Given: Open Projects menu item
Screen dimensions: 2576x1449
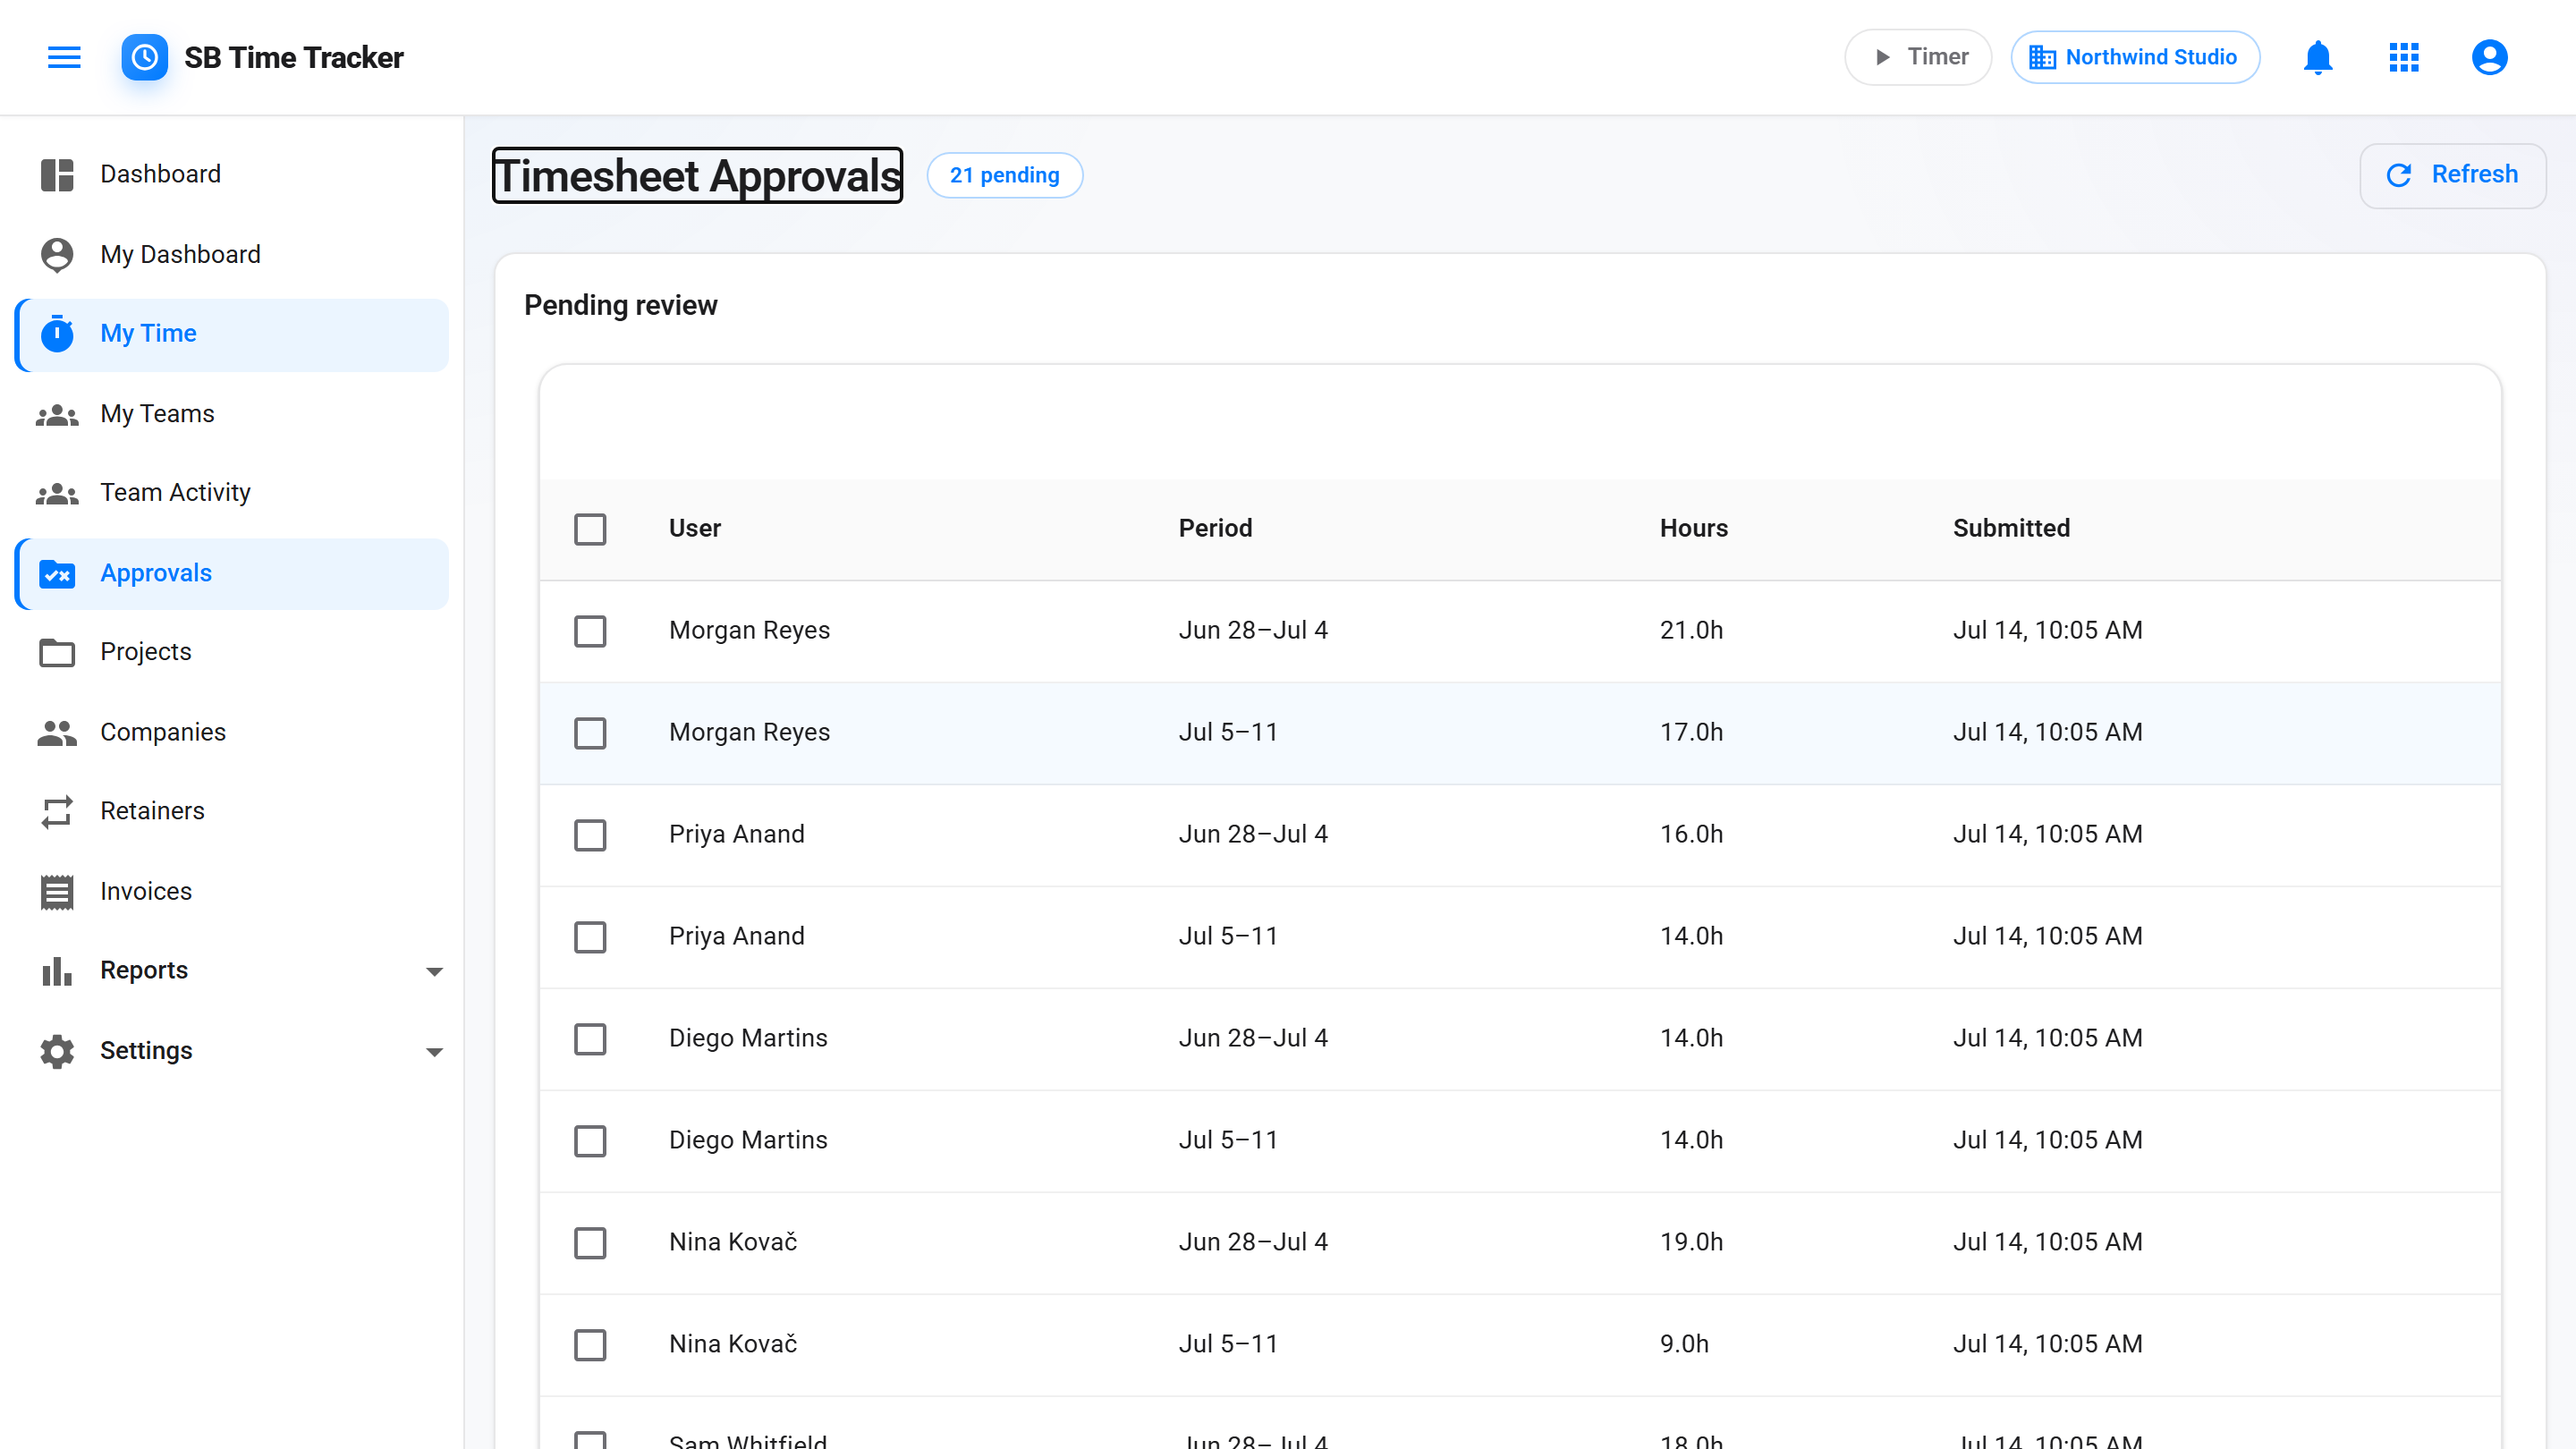Looking at the screenshot, I should click(232, 652).
